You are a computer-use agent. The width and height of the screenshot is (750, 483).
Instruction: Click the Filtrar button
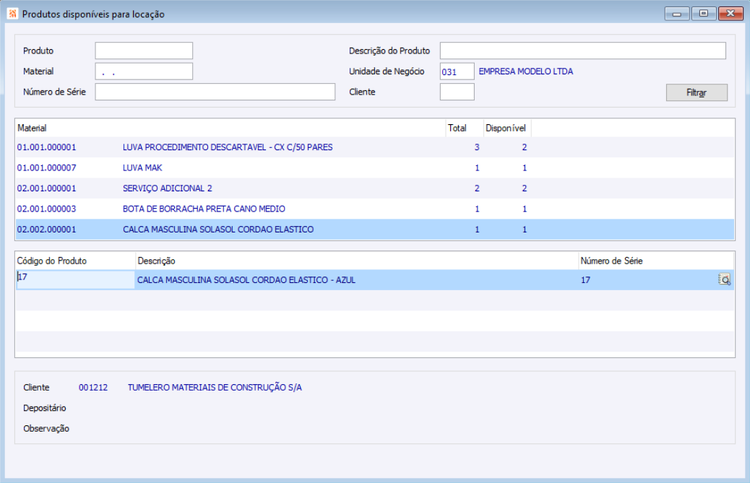point(696,92)
